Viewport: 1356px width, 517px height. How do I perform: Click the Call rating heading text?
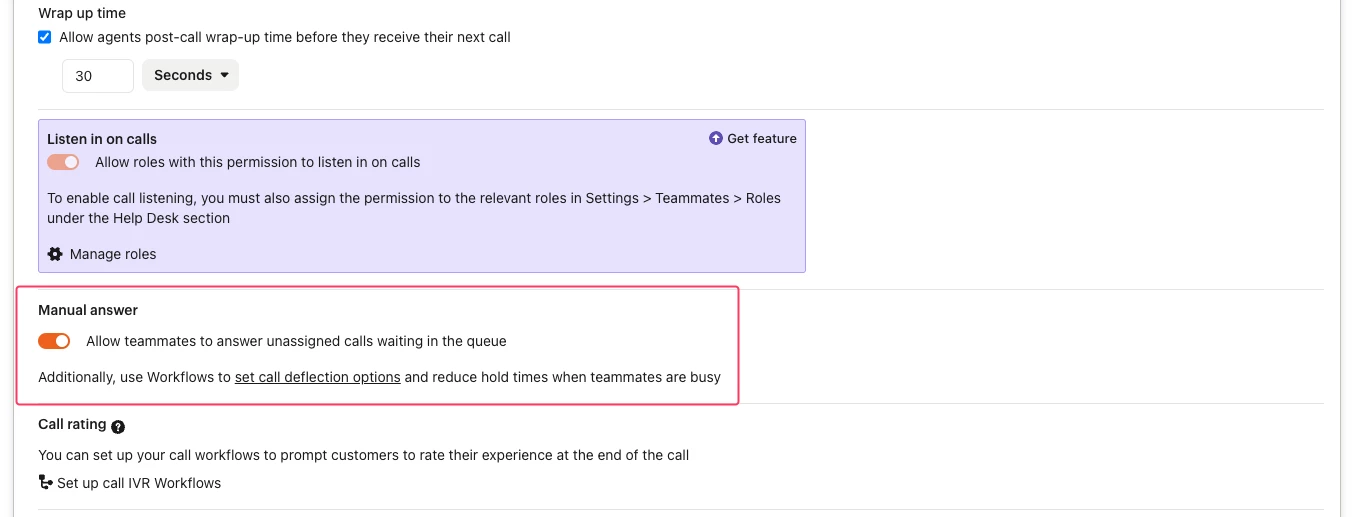[72, 424]
